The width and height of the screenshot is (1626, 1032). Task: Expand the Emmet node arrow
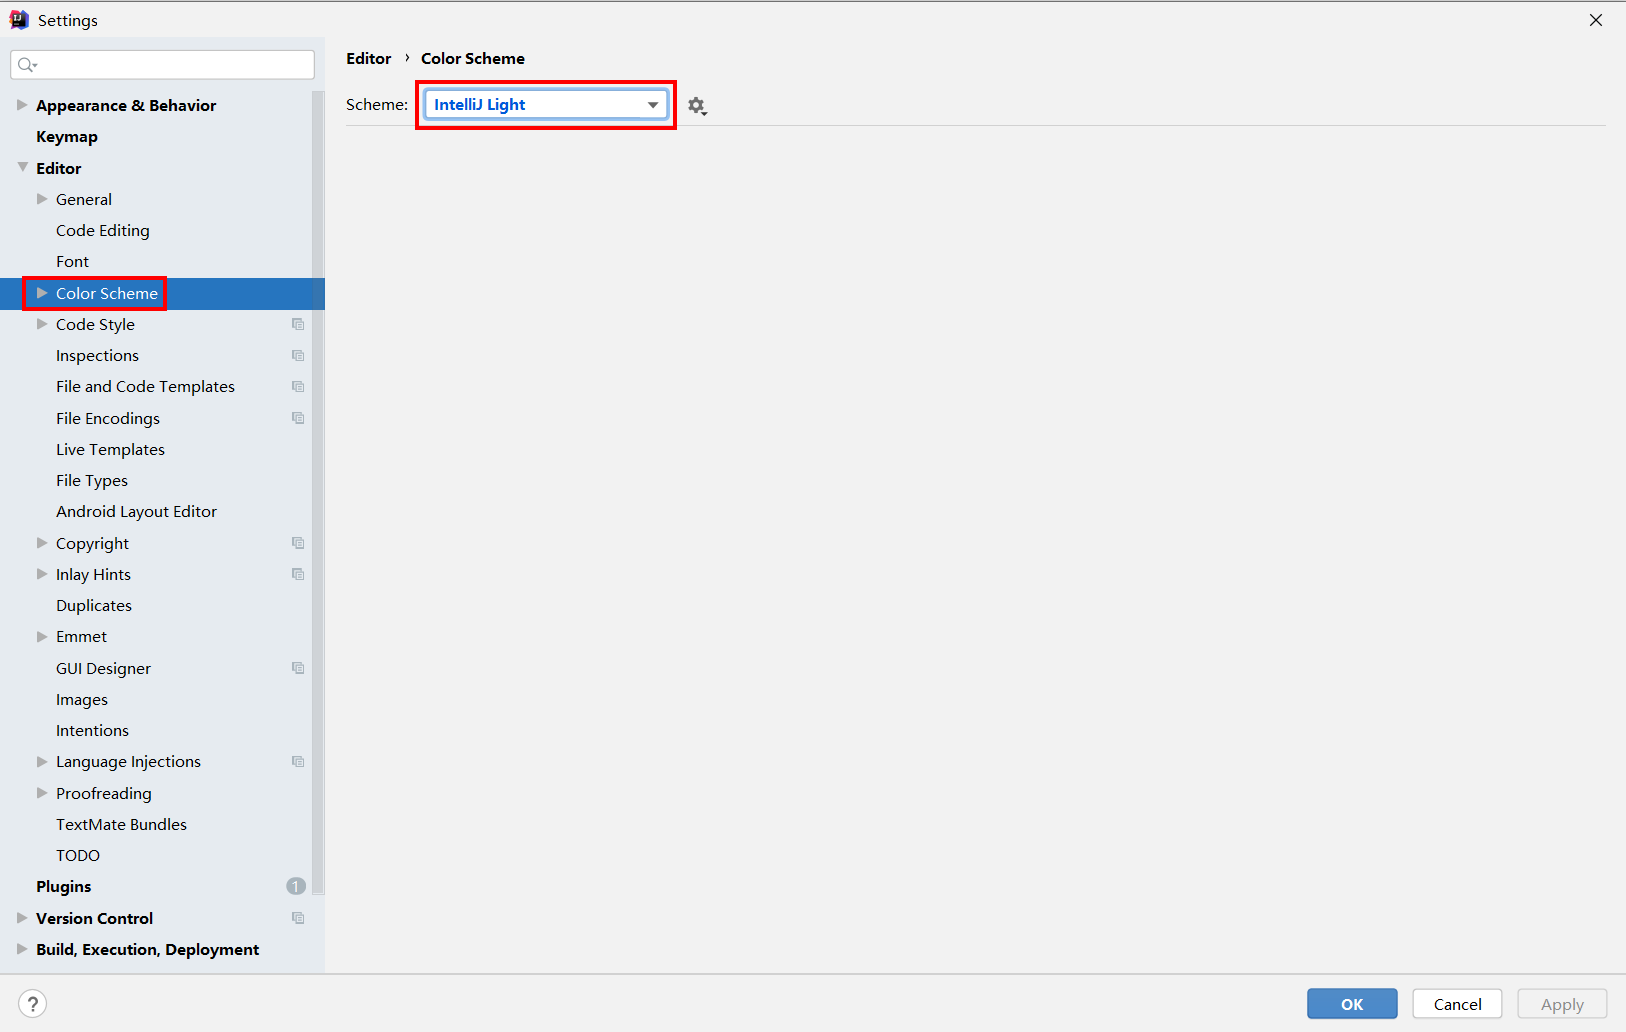pyautogui.click(x=42, y=636)
